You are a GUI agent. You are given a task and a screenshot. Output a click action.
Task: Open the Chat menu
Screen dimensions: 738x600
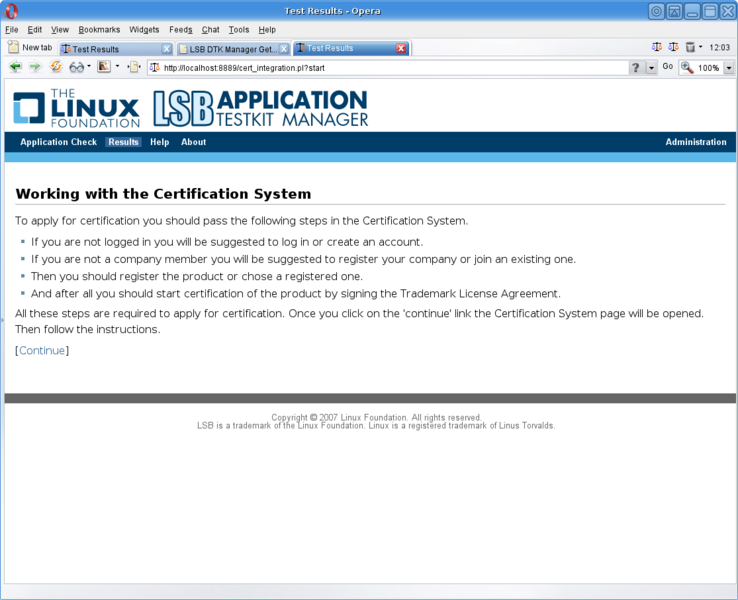click(x=210, y=30)
